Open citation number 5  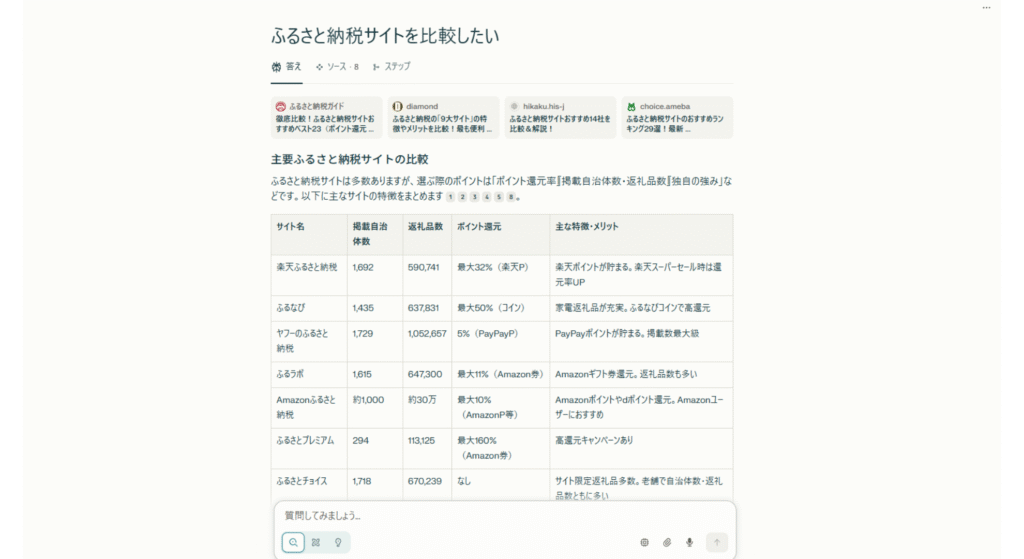click(499, 197)
